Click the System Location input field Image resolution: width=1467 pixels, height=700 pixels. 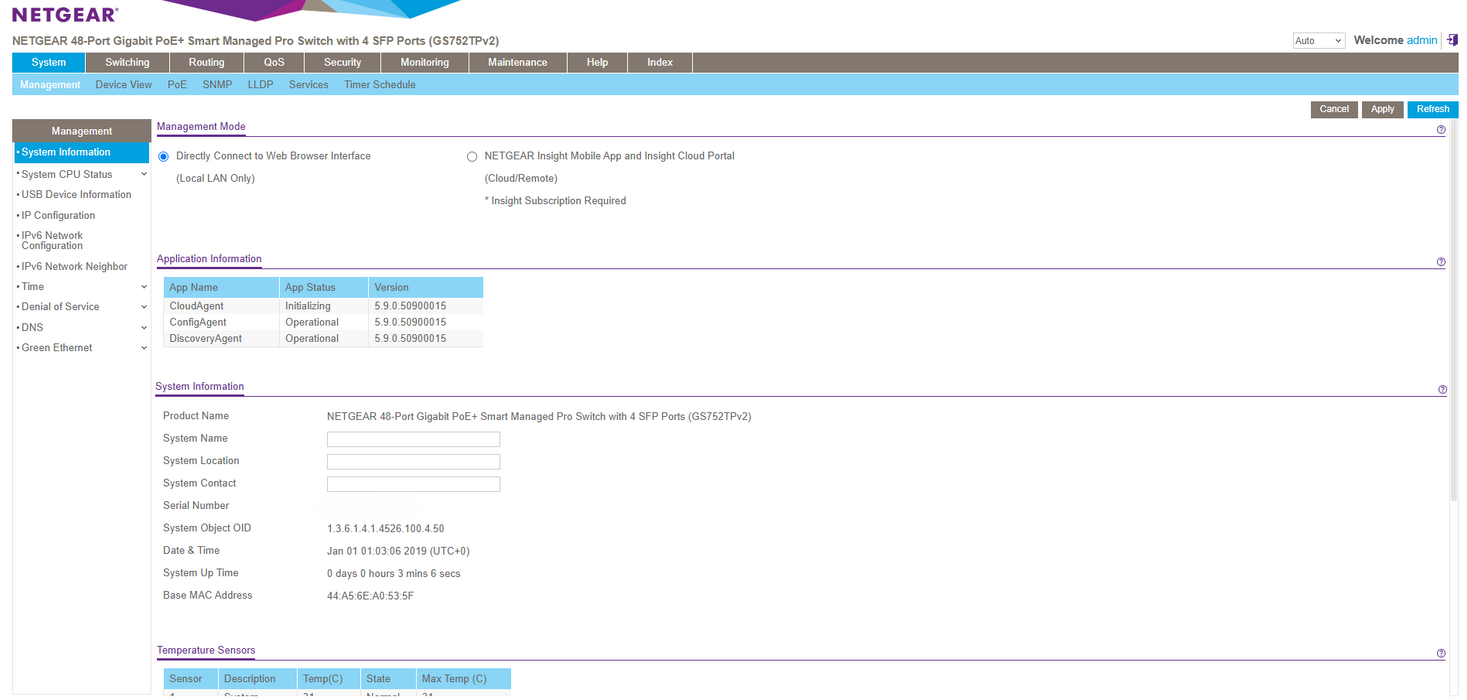(413, 462)
